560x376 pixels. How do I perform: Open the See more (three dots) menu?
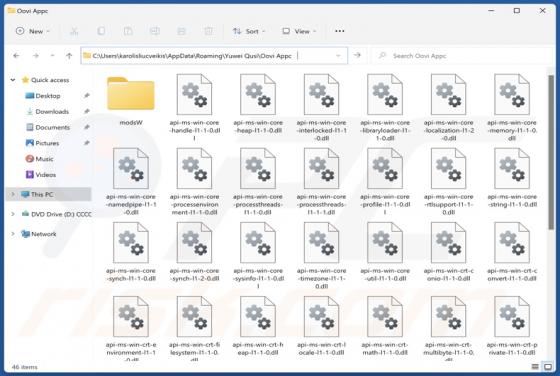coord(340,31)
